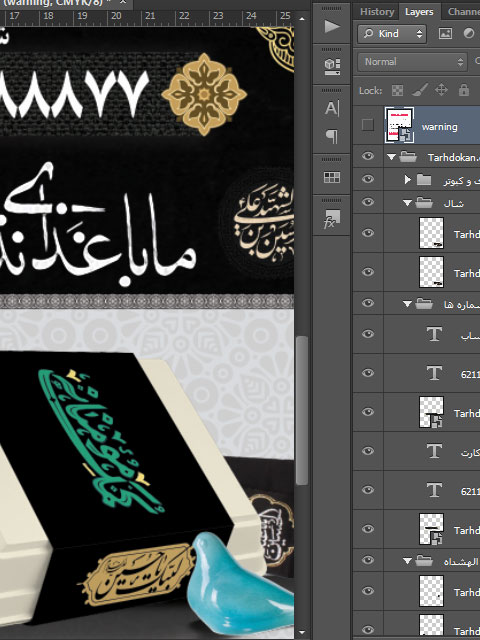Collapse the ماره ها group
The width and height of the screenshot is (480, 640).
coord(407,304)
